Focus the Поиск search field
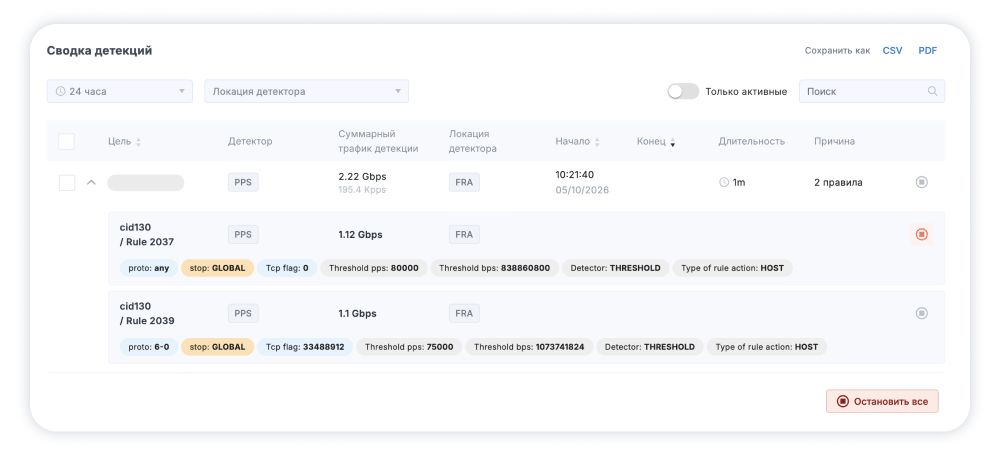 (x=872, y=91)
